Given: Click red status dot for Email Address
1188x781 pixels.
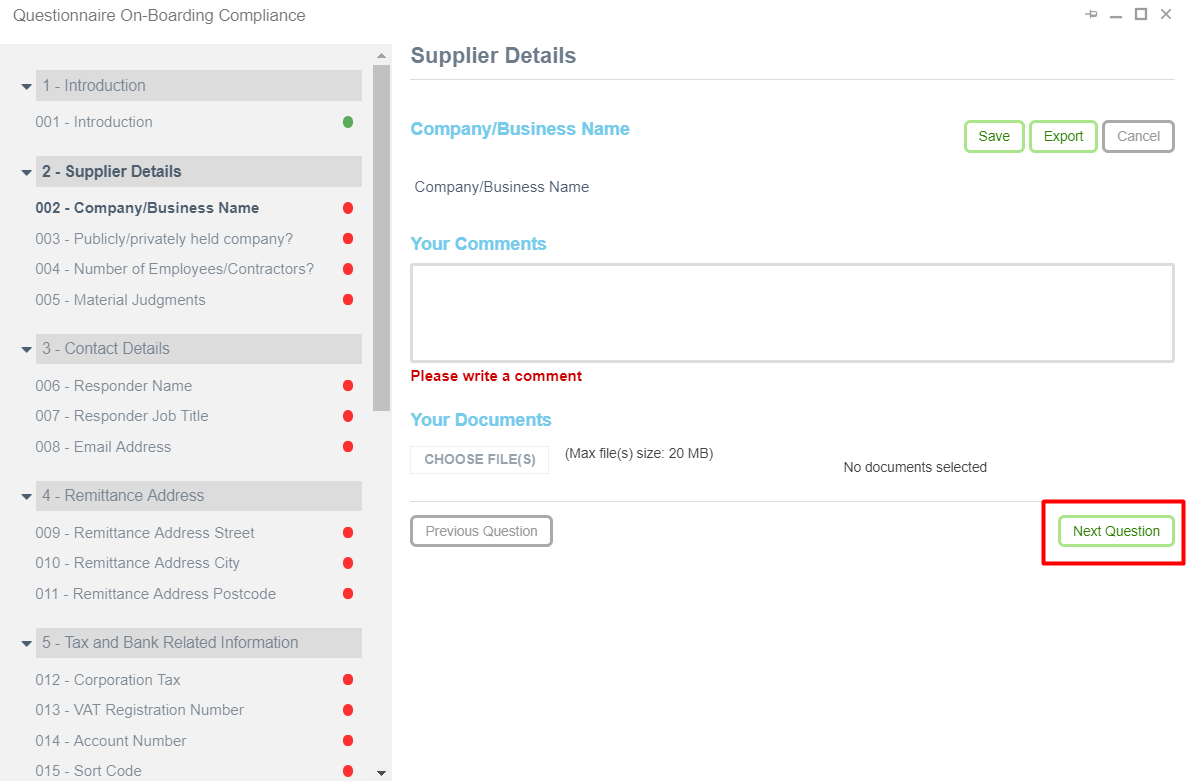Looking at the screenshot, I should (x=348, y=447).
